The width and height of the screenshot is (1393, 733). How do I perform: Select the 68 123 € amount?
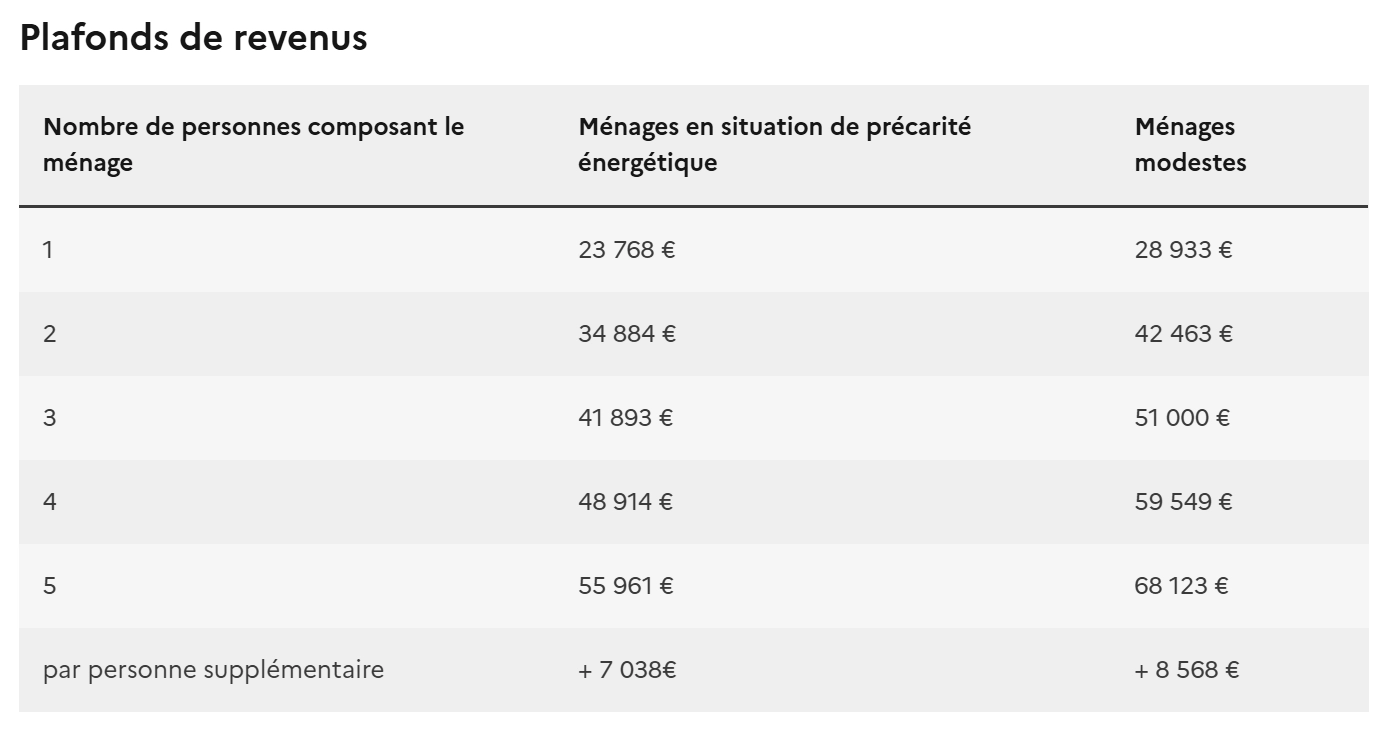pyautogui.click(x=1181, y=586)
